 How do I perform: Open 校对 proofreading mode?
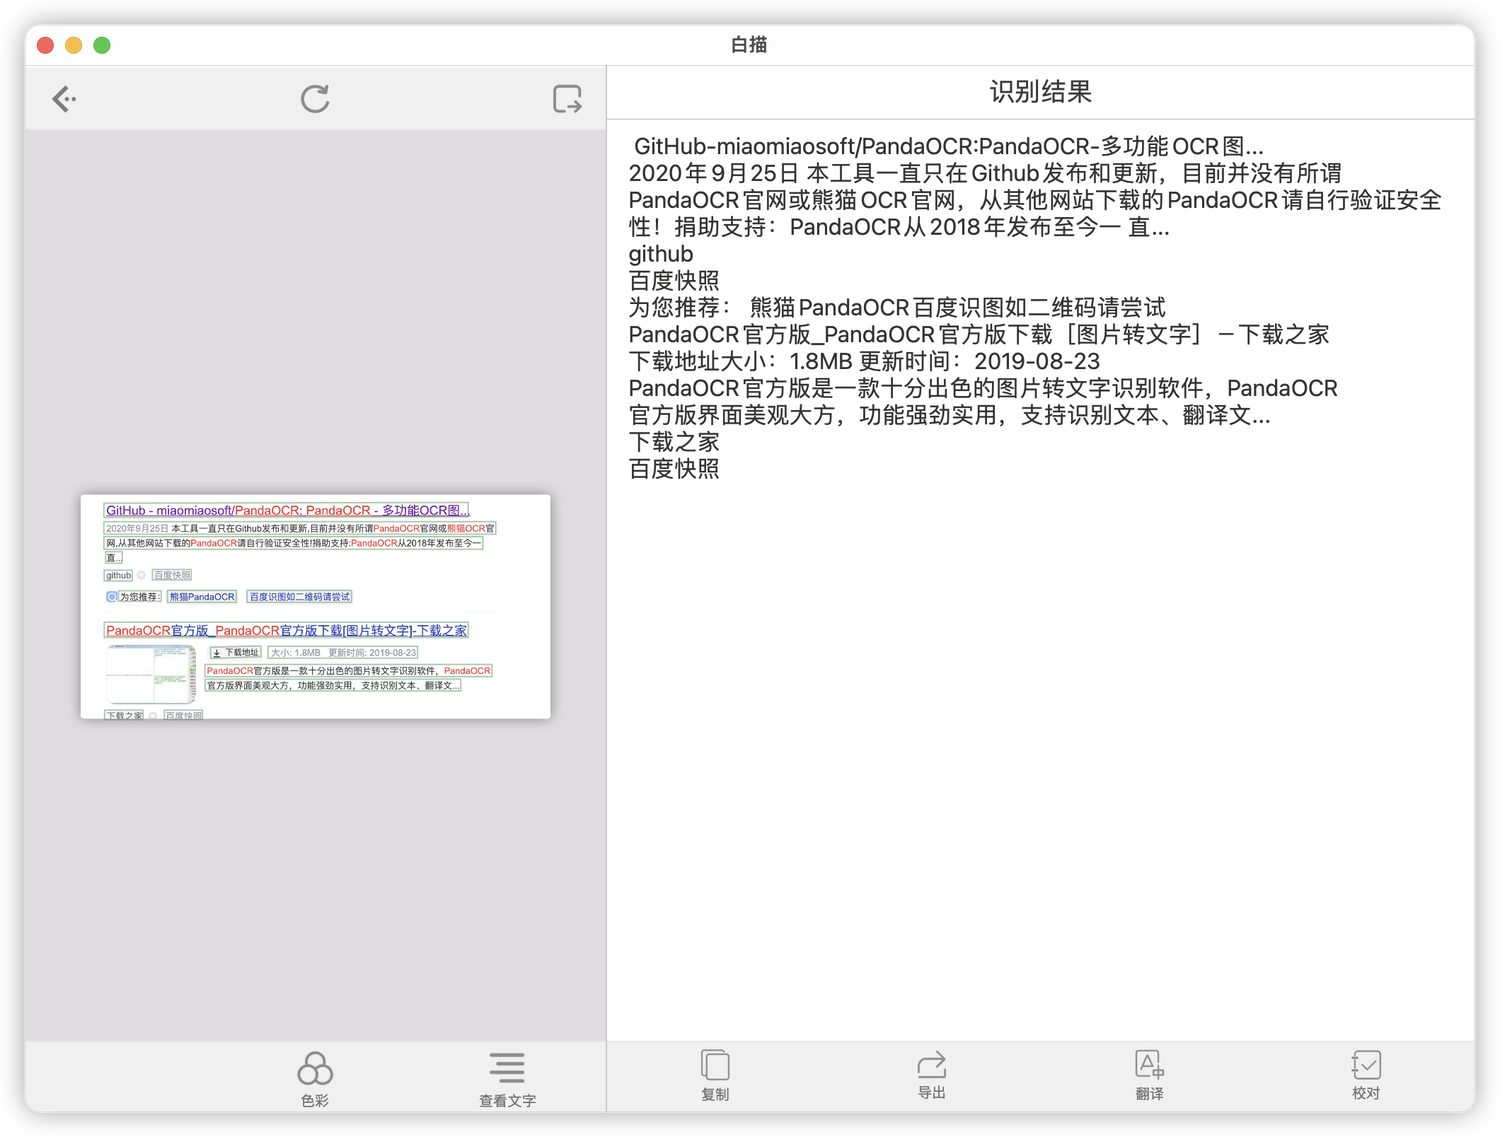[x=1366, y=1076]
